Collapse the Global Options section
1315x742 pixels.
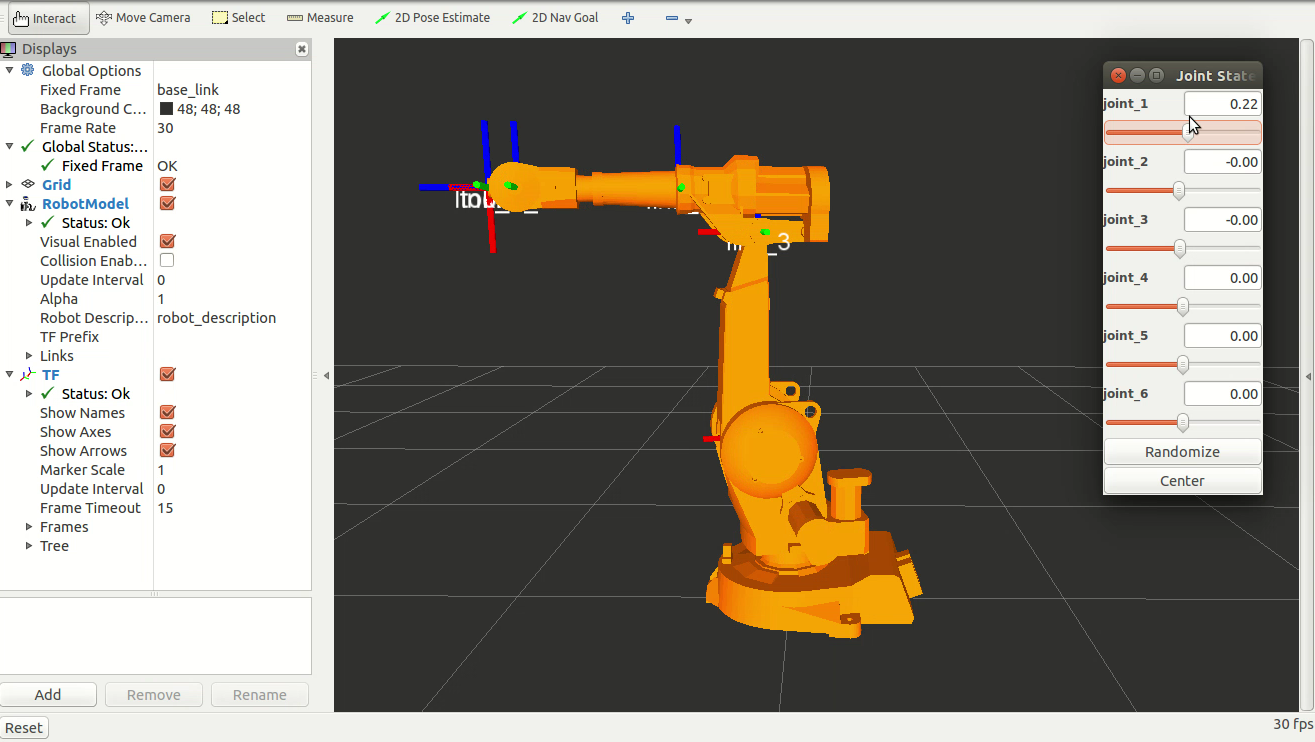click(x=10, y=71)
